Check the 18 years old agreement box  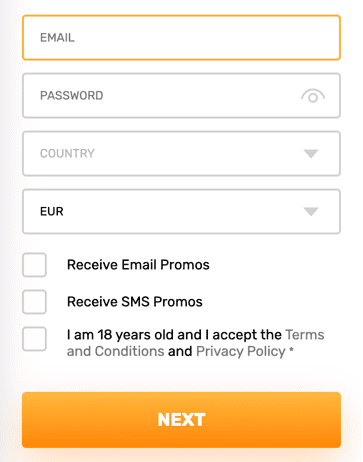coord(34,339)
